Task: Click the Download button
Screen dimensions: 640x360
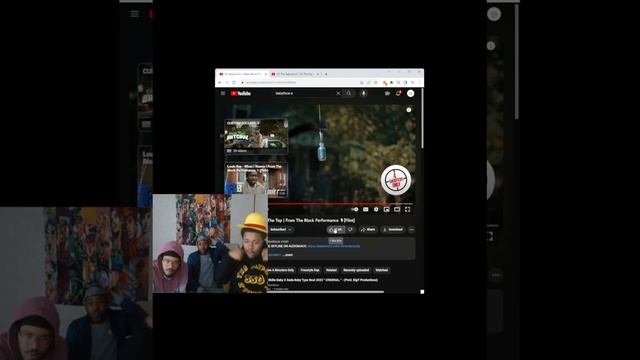Action: click(x=393, y=230)
